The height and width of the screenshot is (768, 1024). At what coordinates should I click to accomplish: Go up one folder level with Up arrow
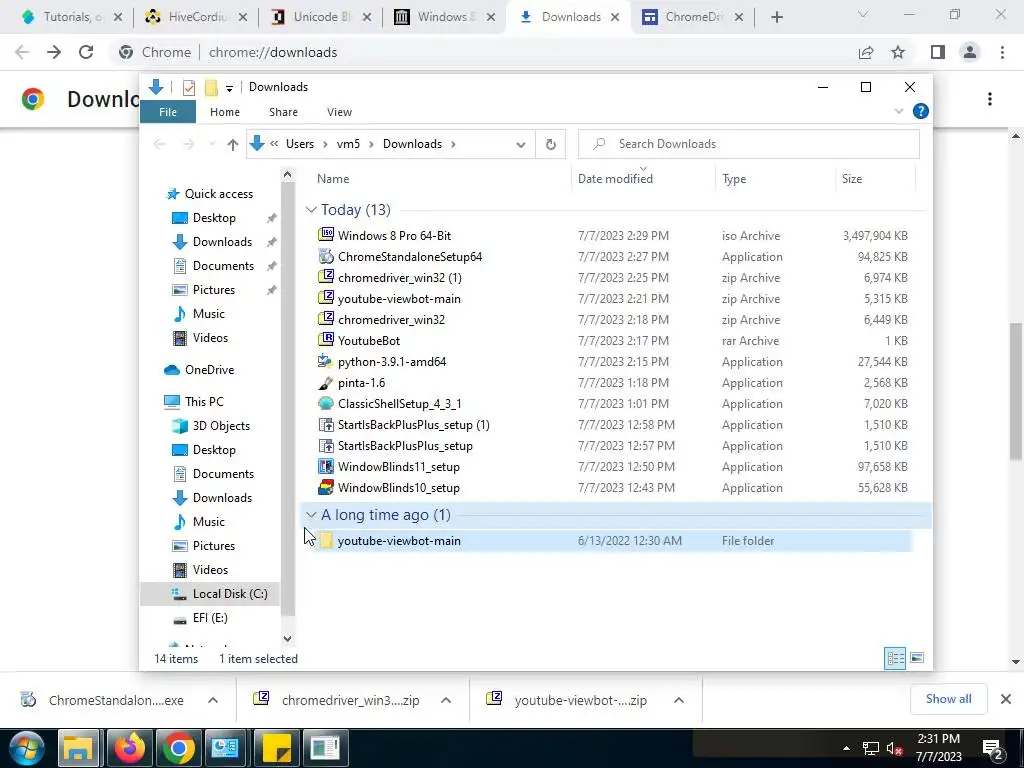[232, 144]
